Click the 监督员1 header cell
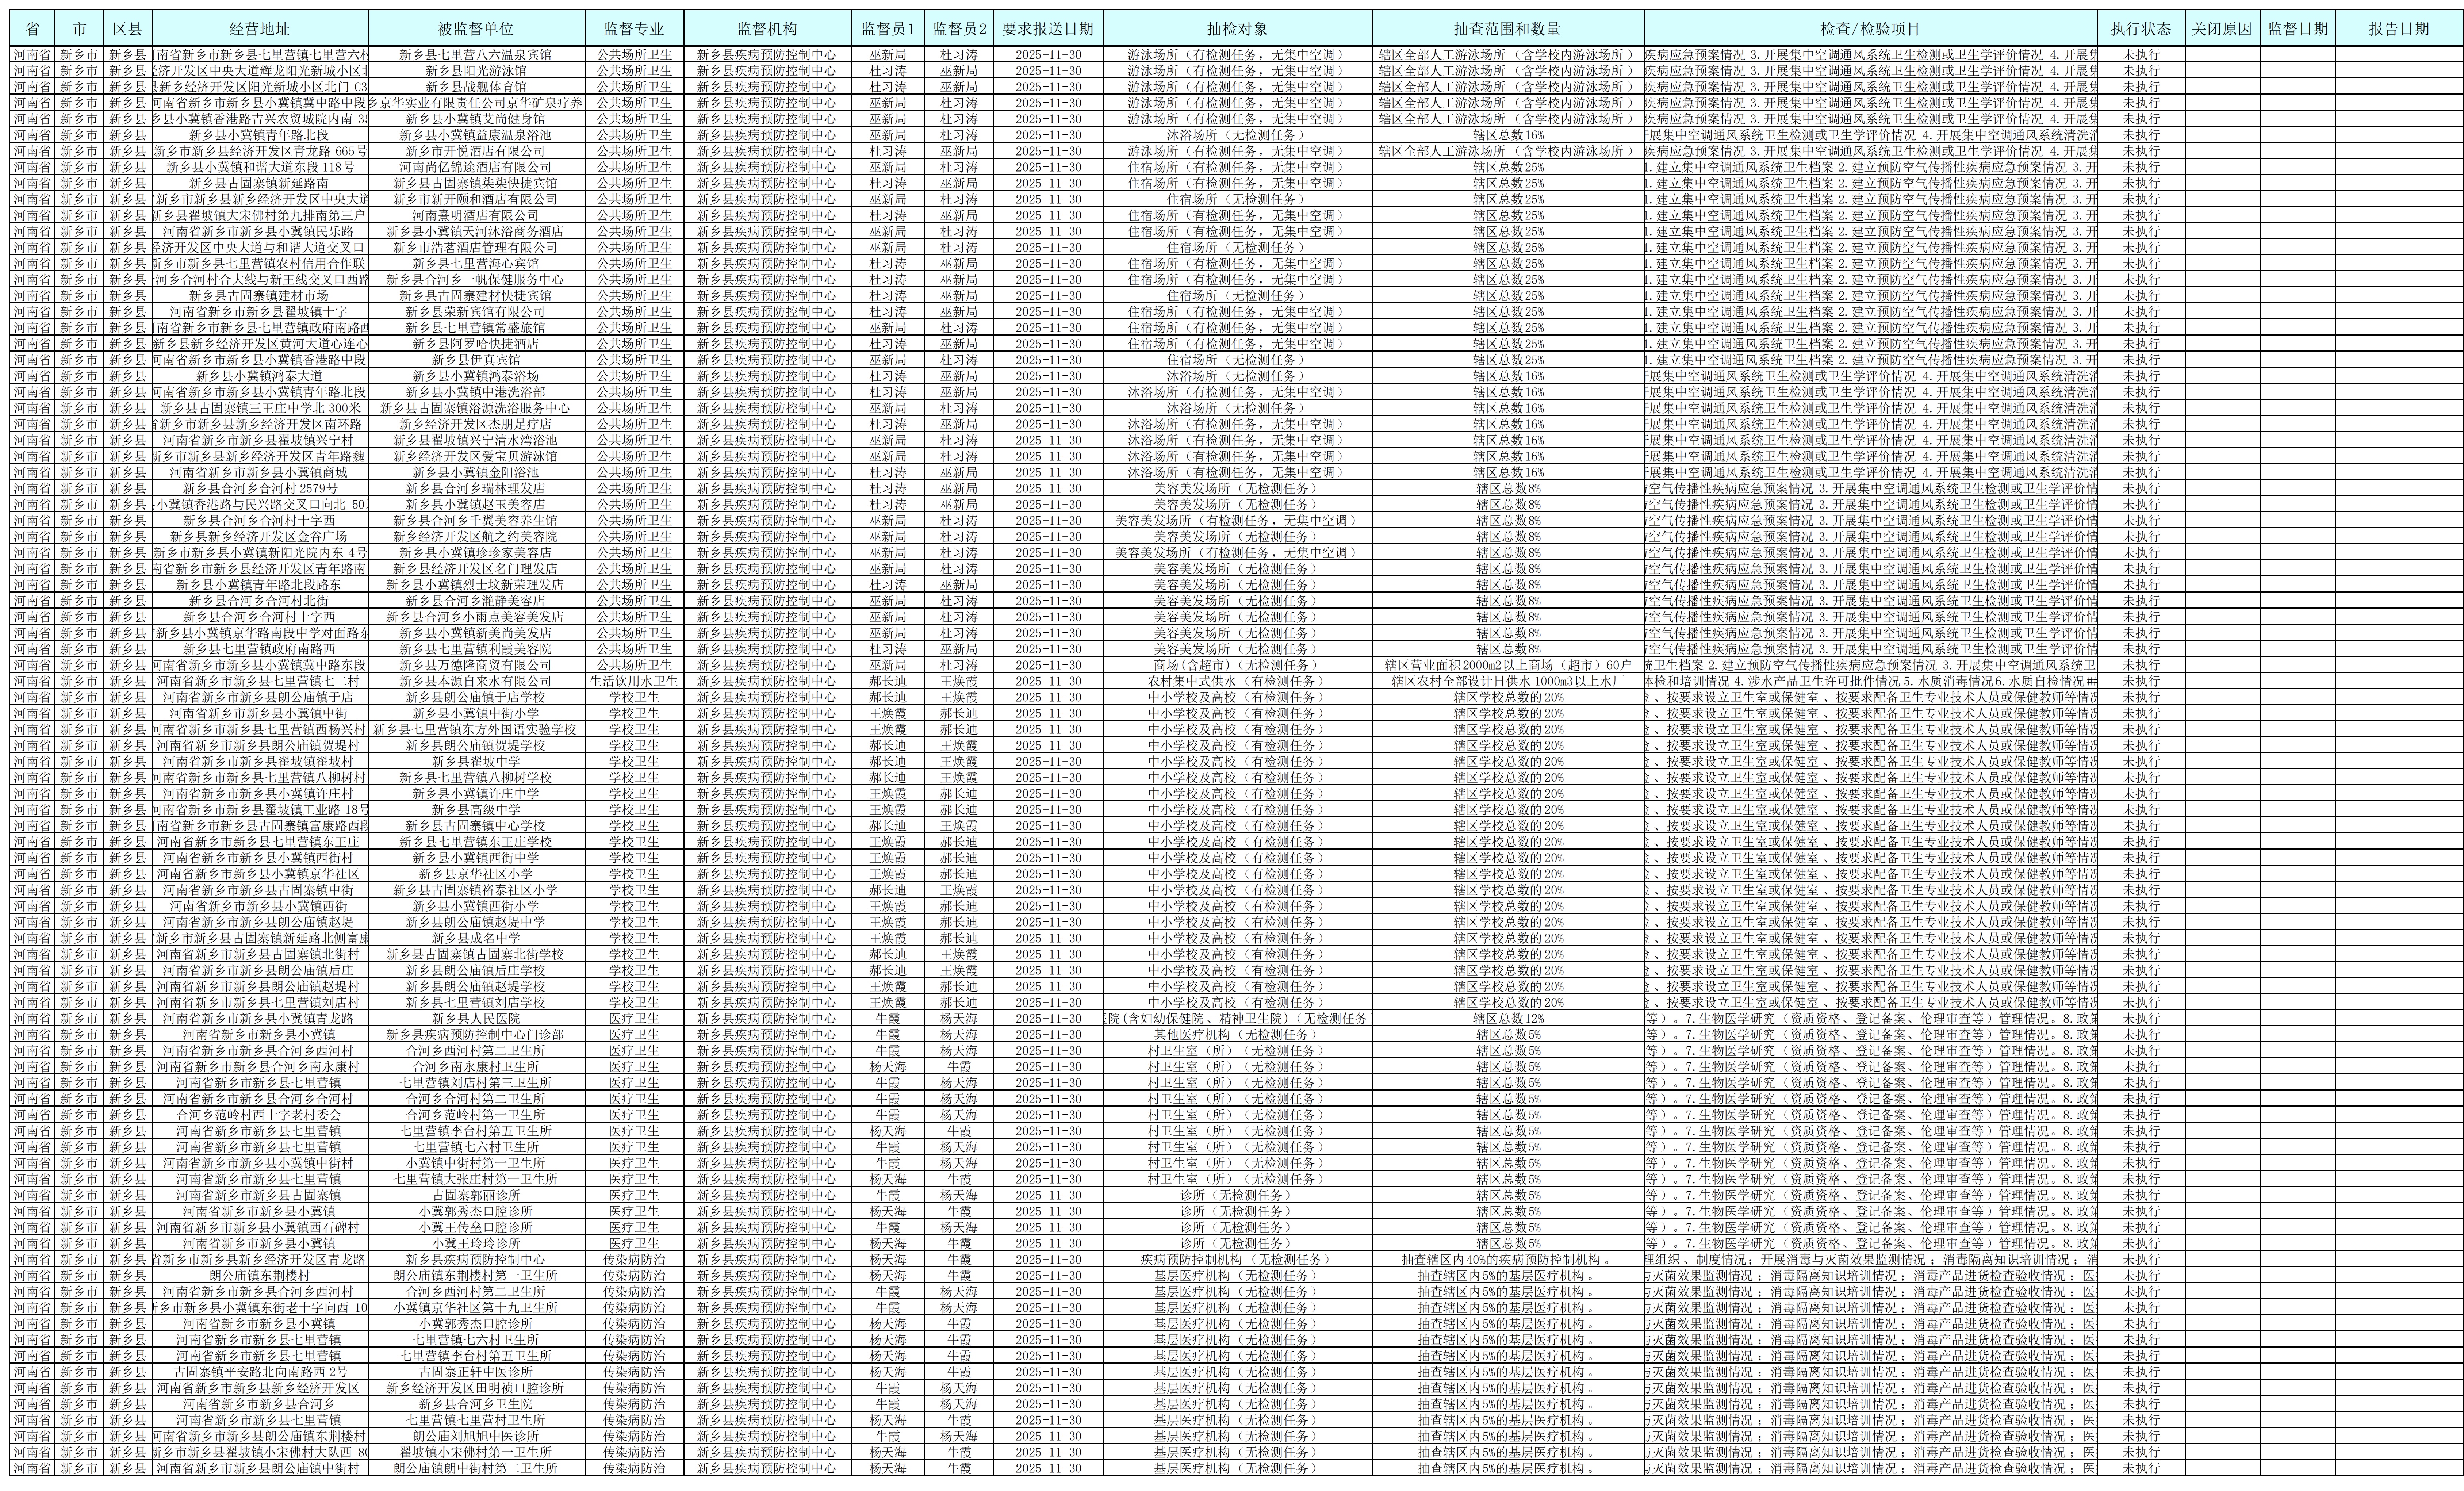Viewport: 2464px width, 1491px height. pos(888,29)
